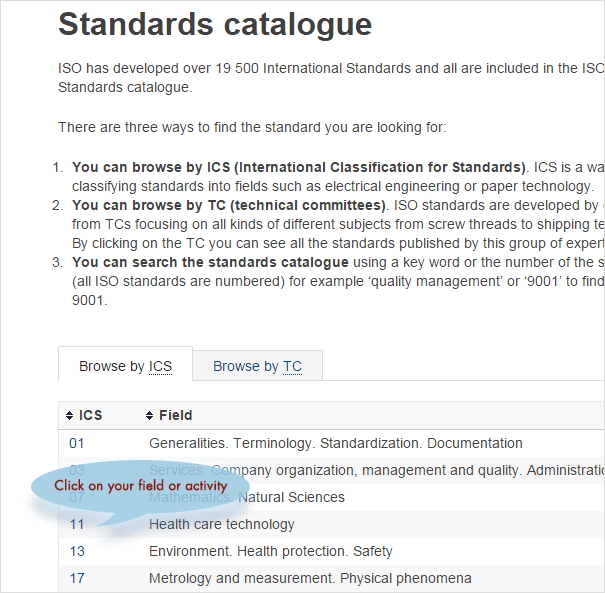Select ICS code 13 in the table
The image size is (605, 593).
77,551
